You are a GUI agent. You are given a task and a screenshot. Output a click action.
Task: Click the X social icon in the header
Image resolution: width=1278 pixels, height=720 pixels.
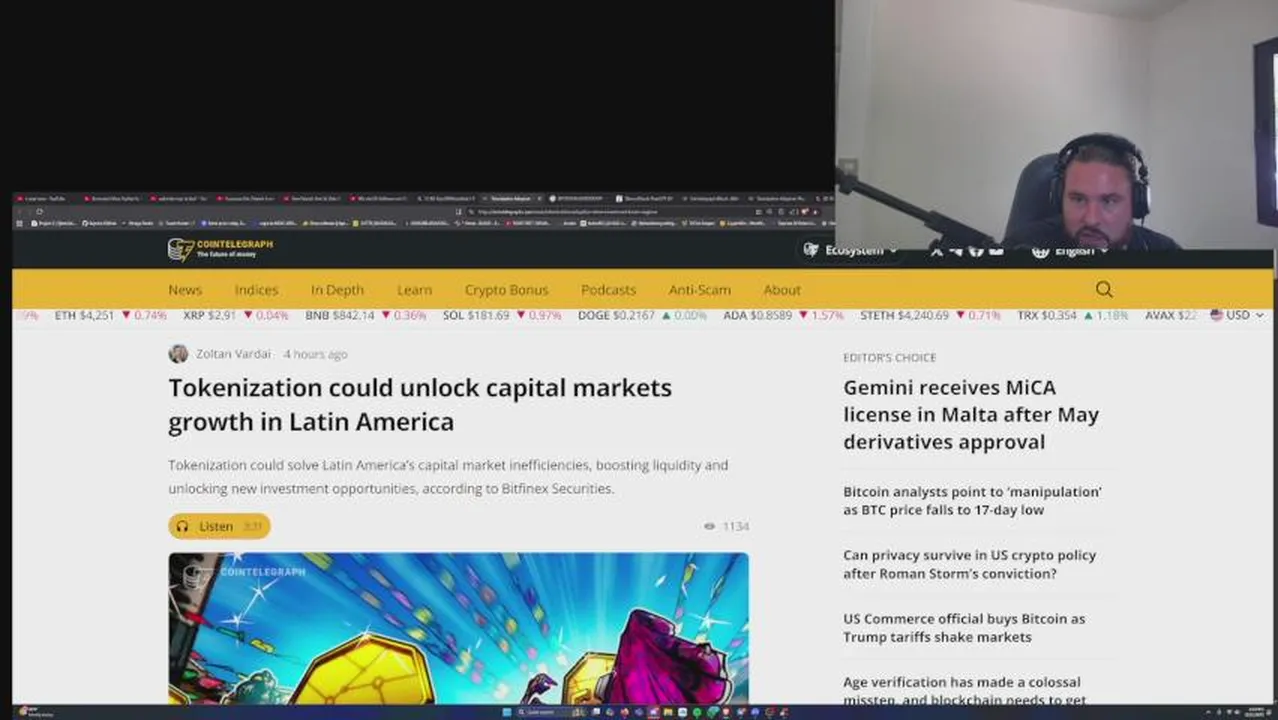coord(936,251)
